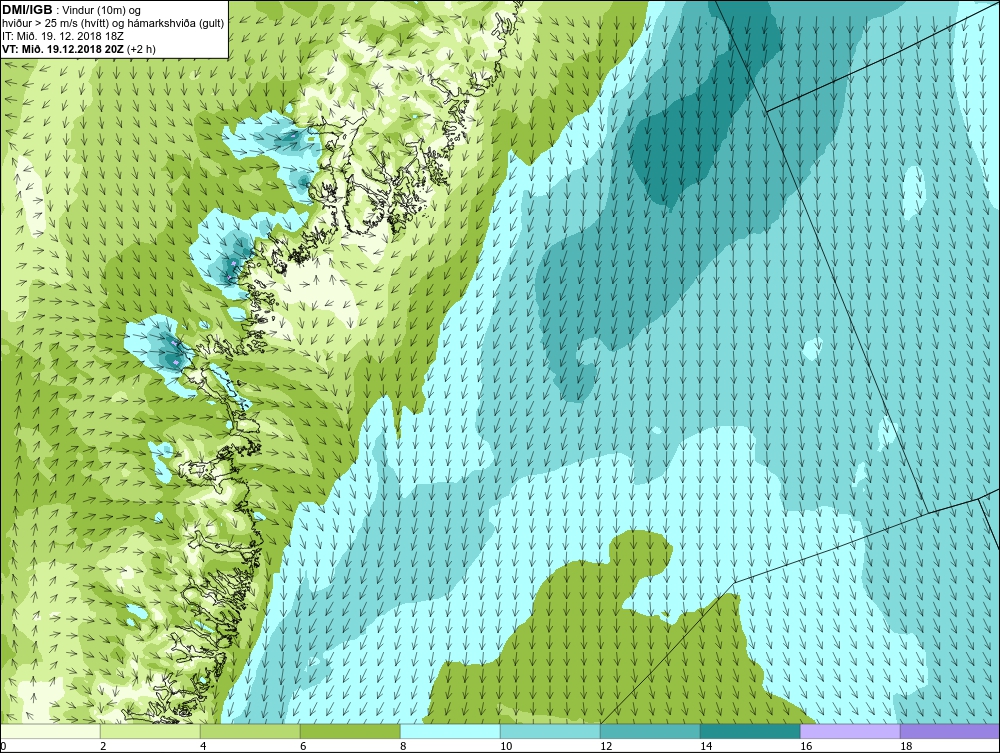1000x753 pixels.
Task: Click the 0–2 m/s pale legend swatch
Action: click(50, 731)
